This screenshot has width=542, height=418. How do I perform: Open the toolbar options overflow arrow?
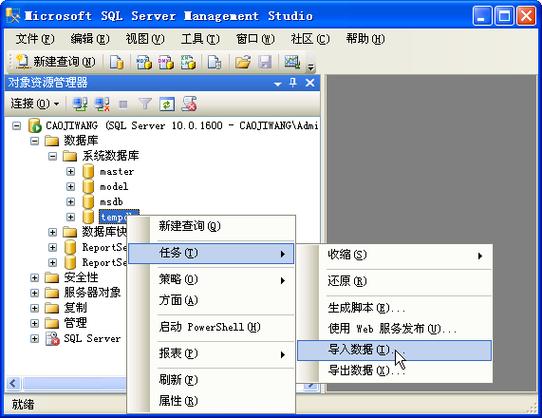point(311,66)
